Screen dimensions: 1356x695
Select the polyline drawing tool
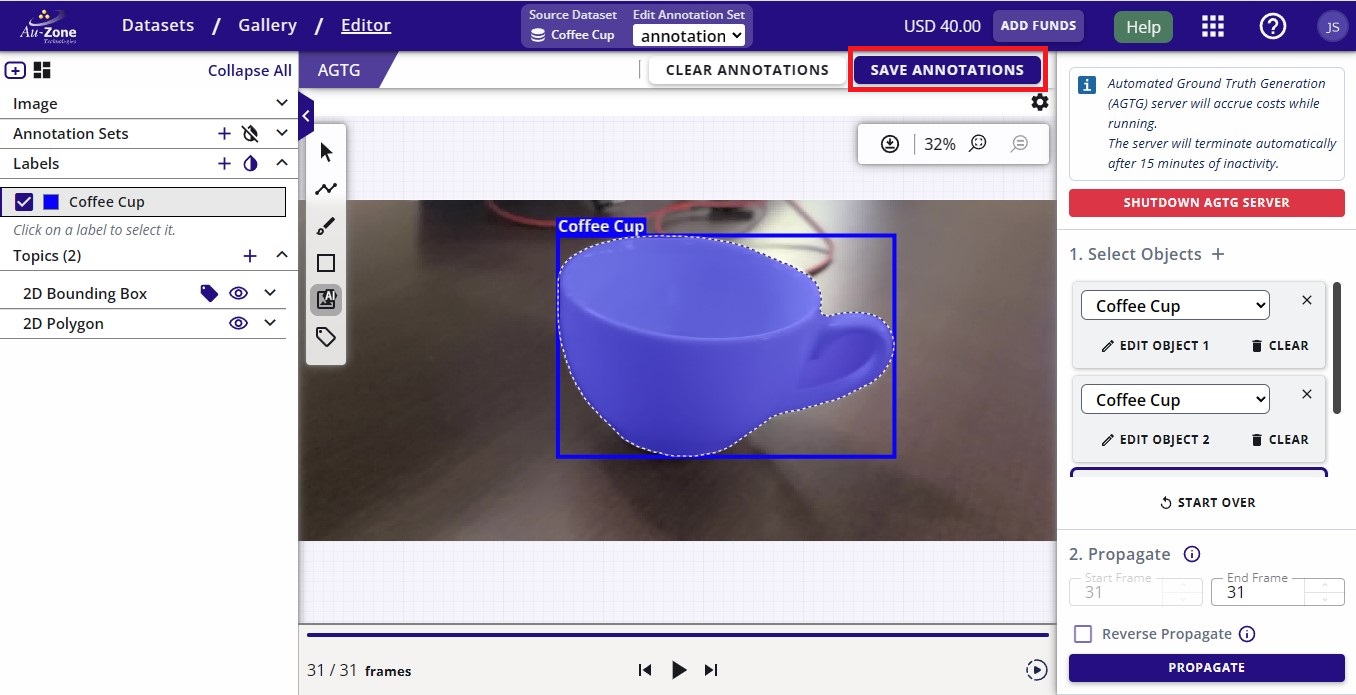(326, 189)
